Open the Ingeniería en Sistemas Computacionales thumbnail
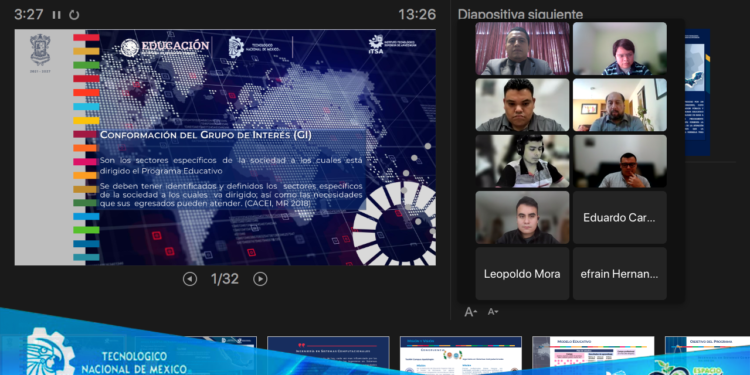750x375 pixels. click(x=328, y=355)
